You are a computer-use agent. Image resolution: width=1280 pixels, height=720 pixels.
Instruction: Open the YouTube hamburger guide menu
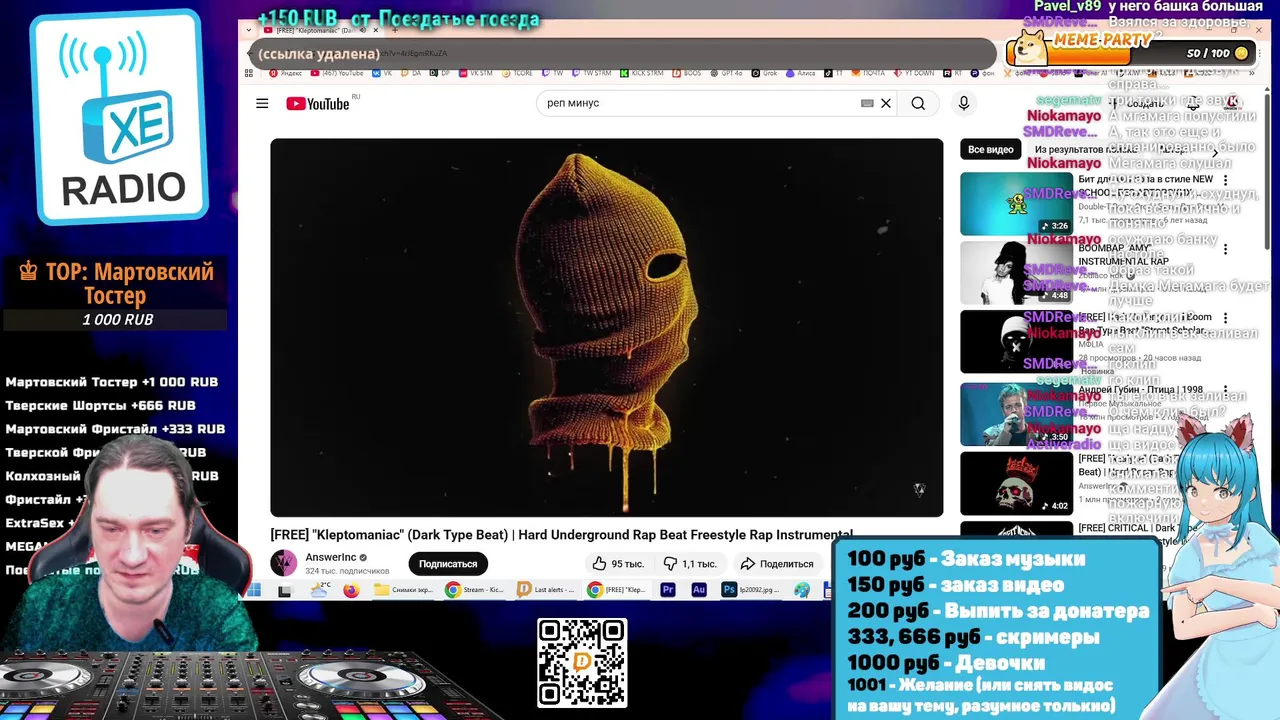pyautogui.click(x=262, y=103)
